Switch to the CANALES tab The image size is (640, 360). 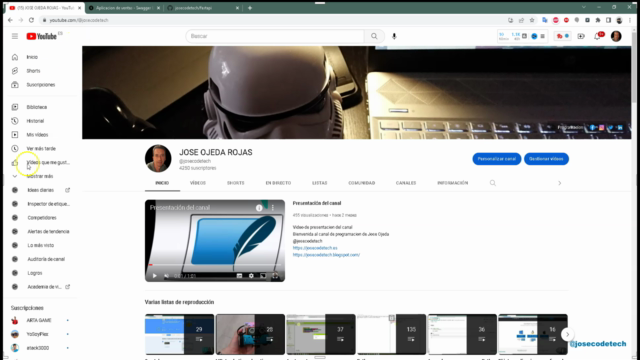pyautogui.click(x=406, y=183)
